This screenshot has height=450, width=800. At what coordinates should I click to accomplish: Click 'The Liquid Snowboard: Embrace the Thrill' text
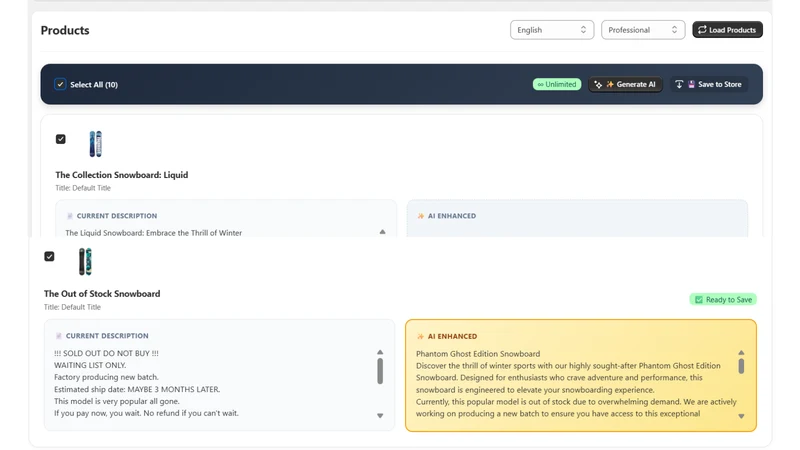[x=154, y=233]
